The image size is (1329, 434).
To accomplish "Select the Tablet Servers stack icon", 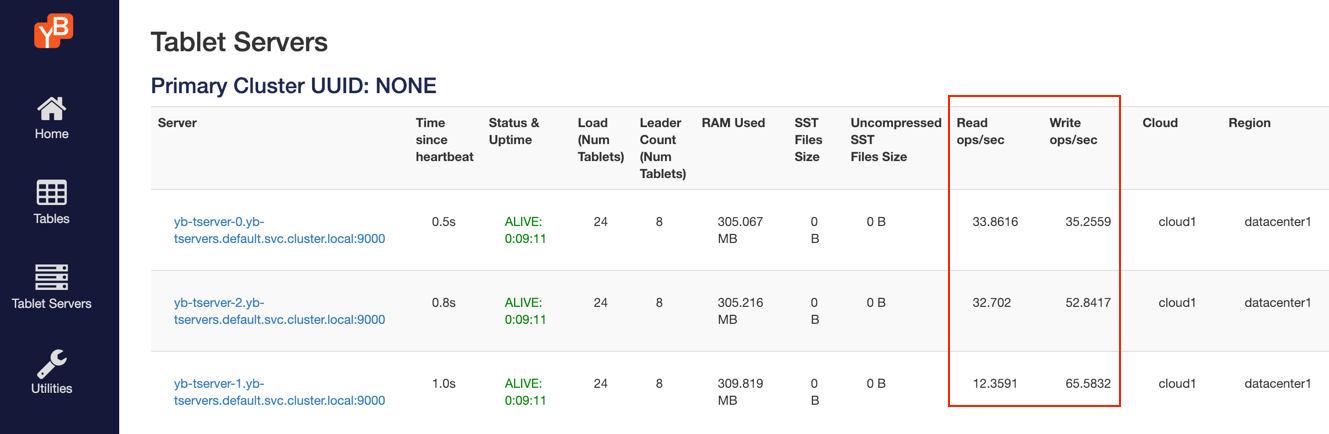I will pos(52,278).
